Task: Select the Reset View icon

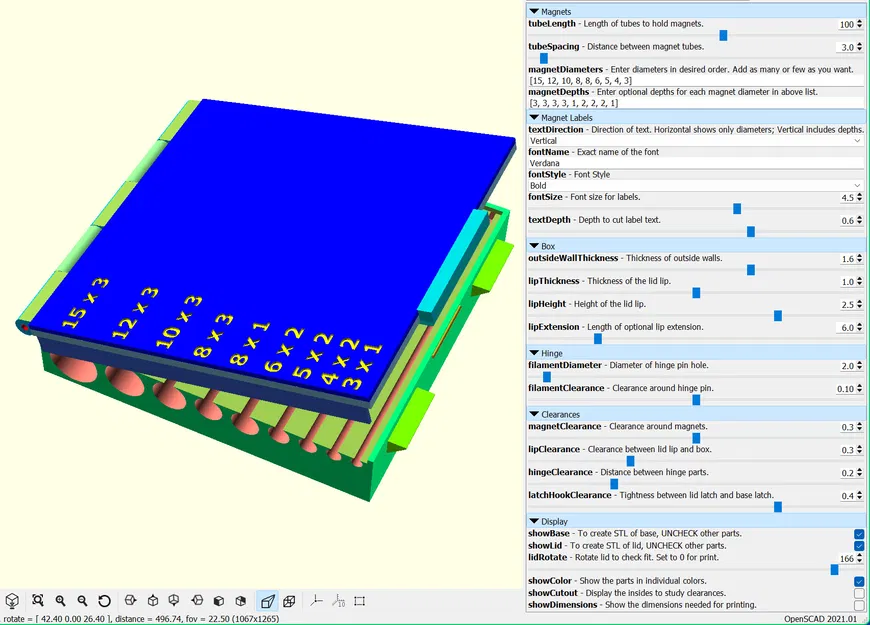Action: point(103,600)
